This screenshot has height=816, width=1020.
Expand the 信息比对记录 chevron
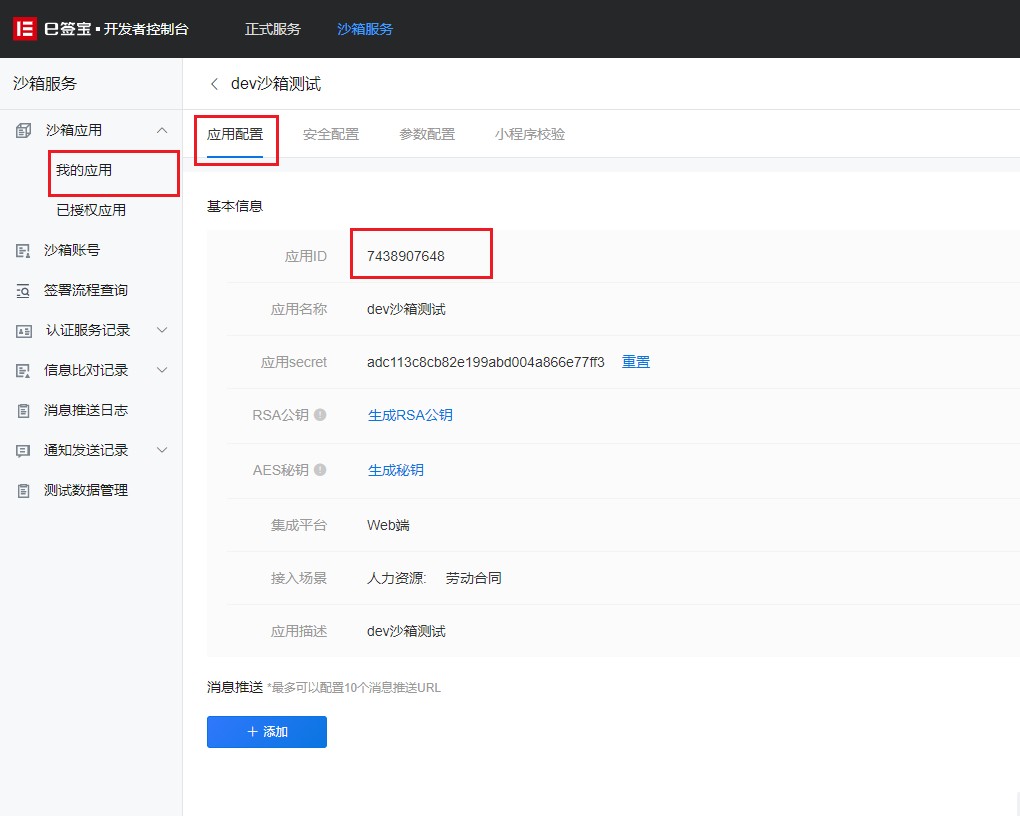pyautogui.click(x=163, y=370)
